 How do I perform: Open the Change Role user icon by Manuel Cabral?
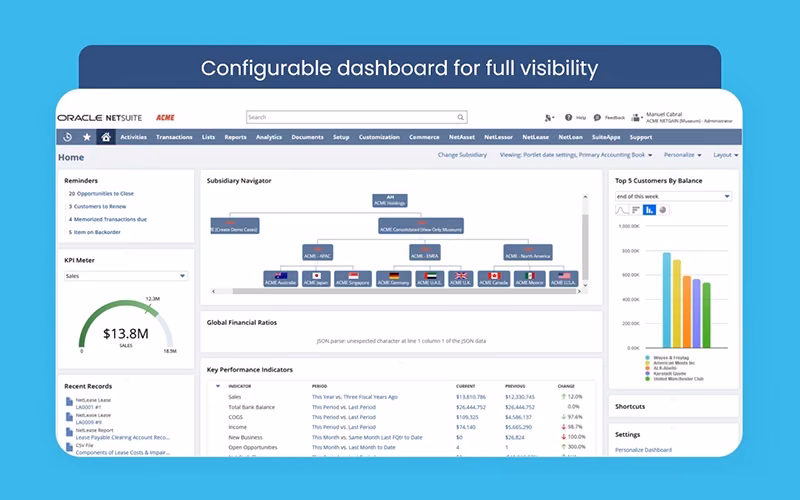[636, 117]
